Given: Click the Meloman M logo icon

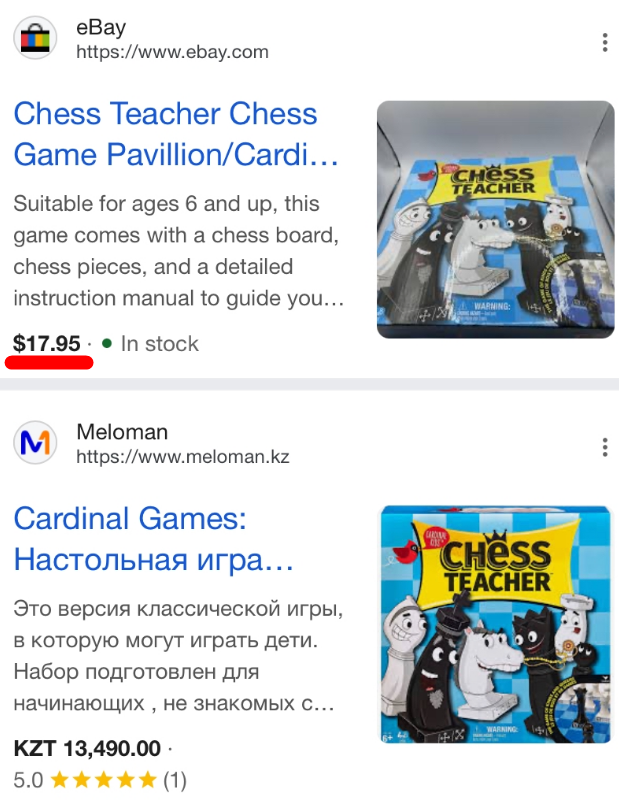Looking at the screenshot, I should [35, 443].
